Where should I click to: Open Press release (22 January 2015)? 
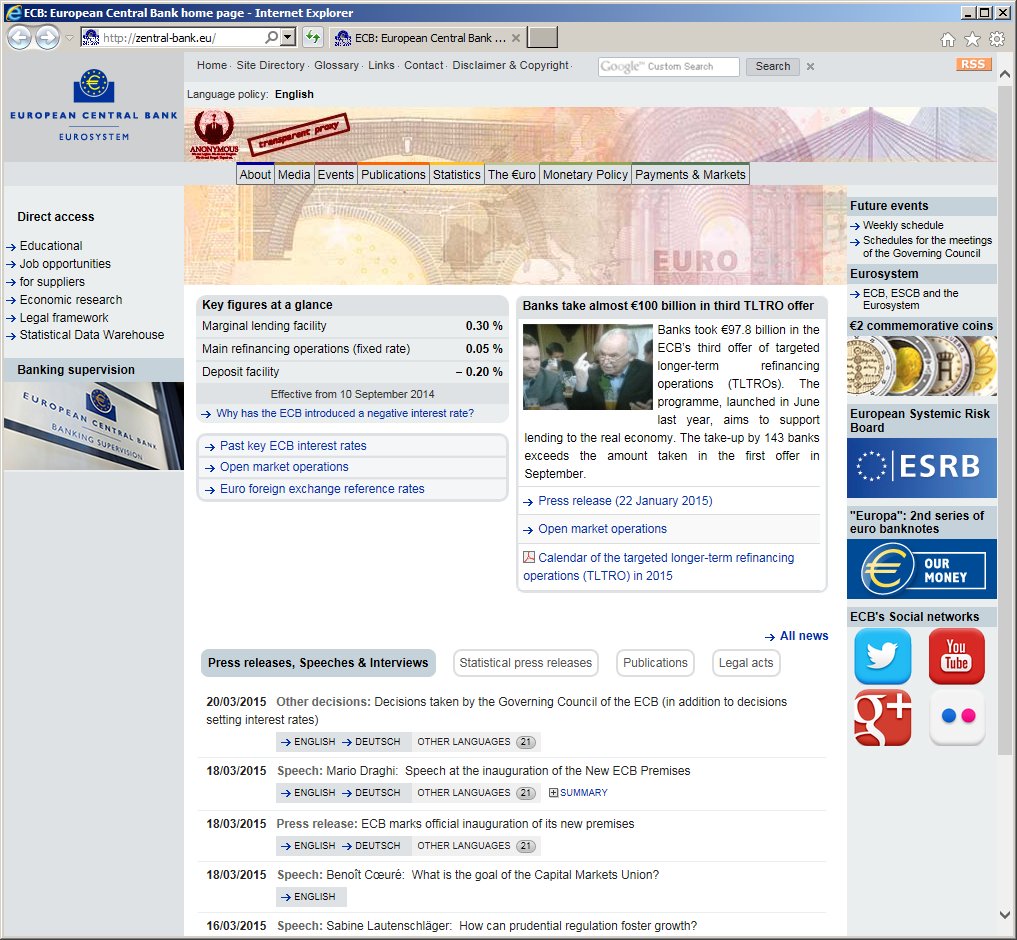[x=625, y=501]
